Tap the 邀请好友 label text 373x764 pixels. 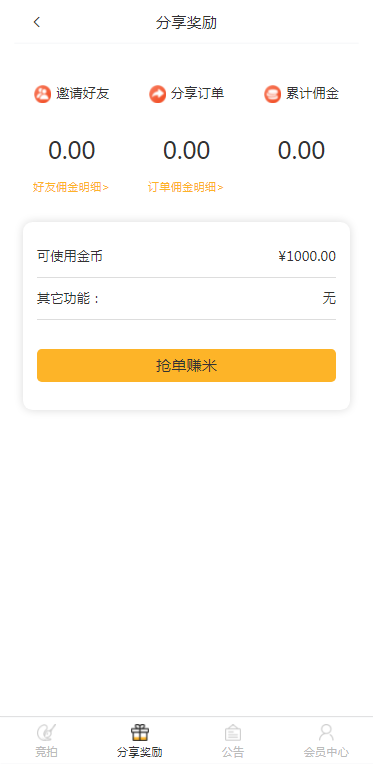click(x=83, y=94)
